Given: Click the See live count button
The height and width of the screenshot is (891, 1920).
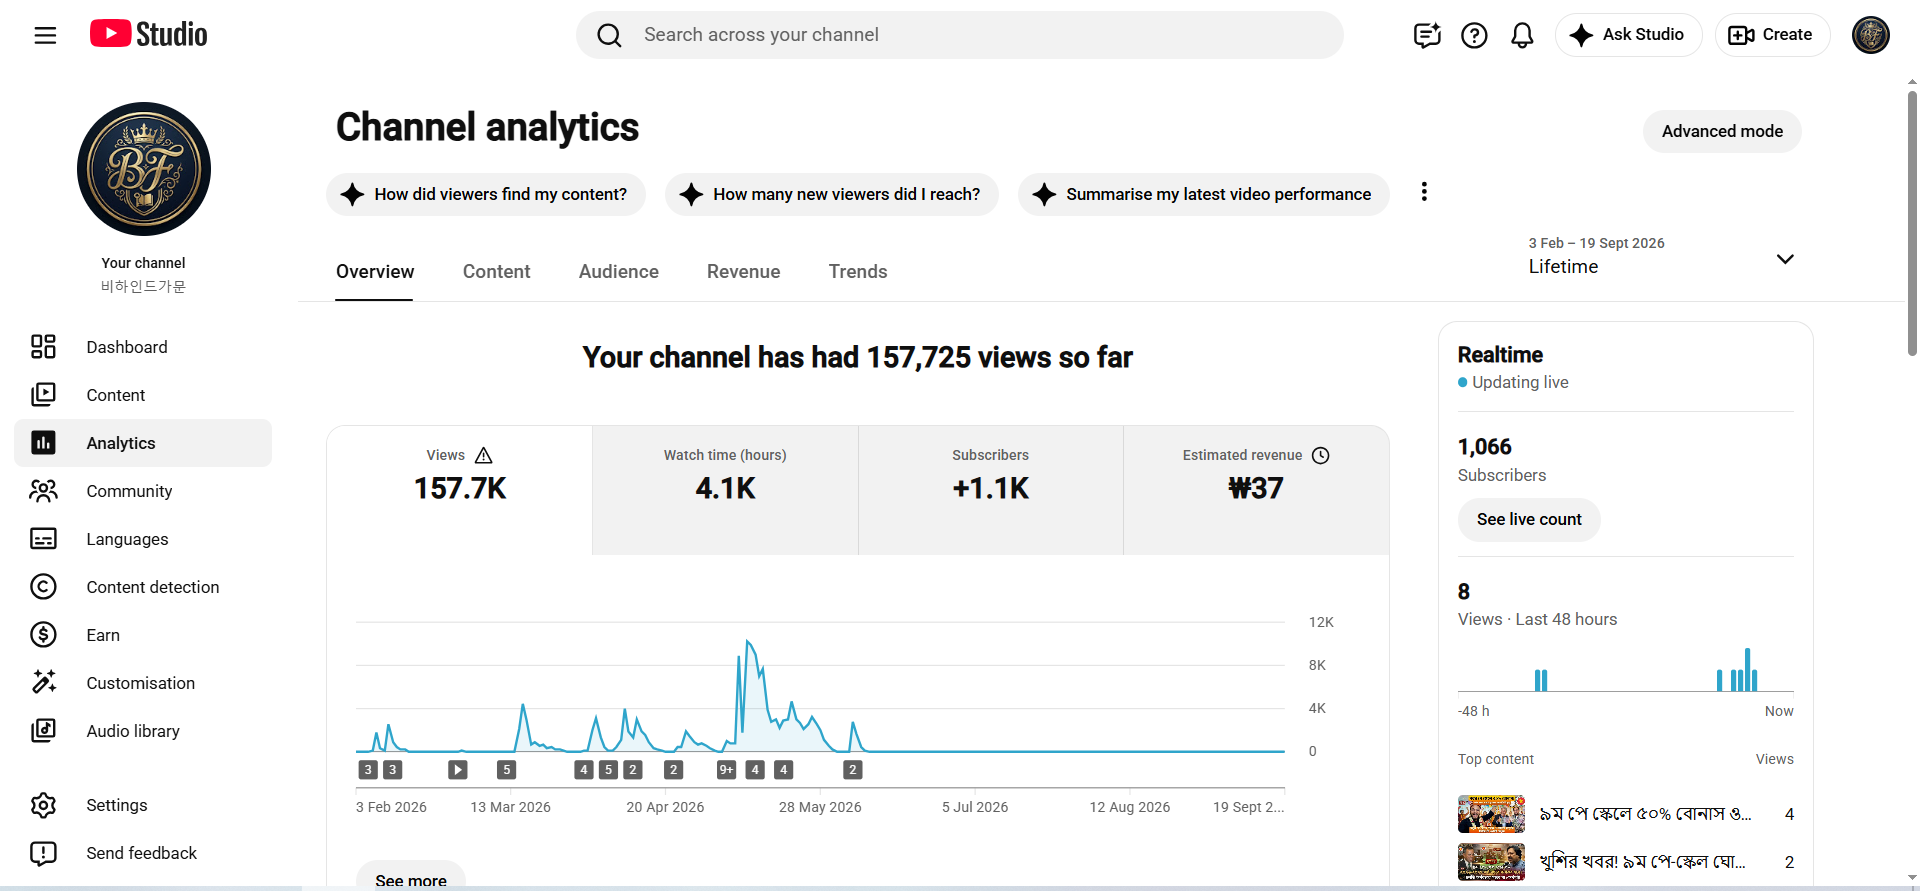Looking at the screenshot, I should 1529,519.
